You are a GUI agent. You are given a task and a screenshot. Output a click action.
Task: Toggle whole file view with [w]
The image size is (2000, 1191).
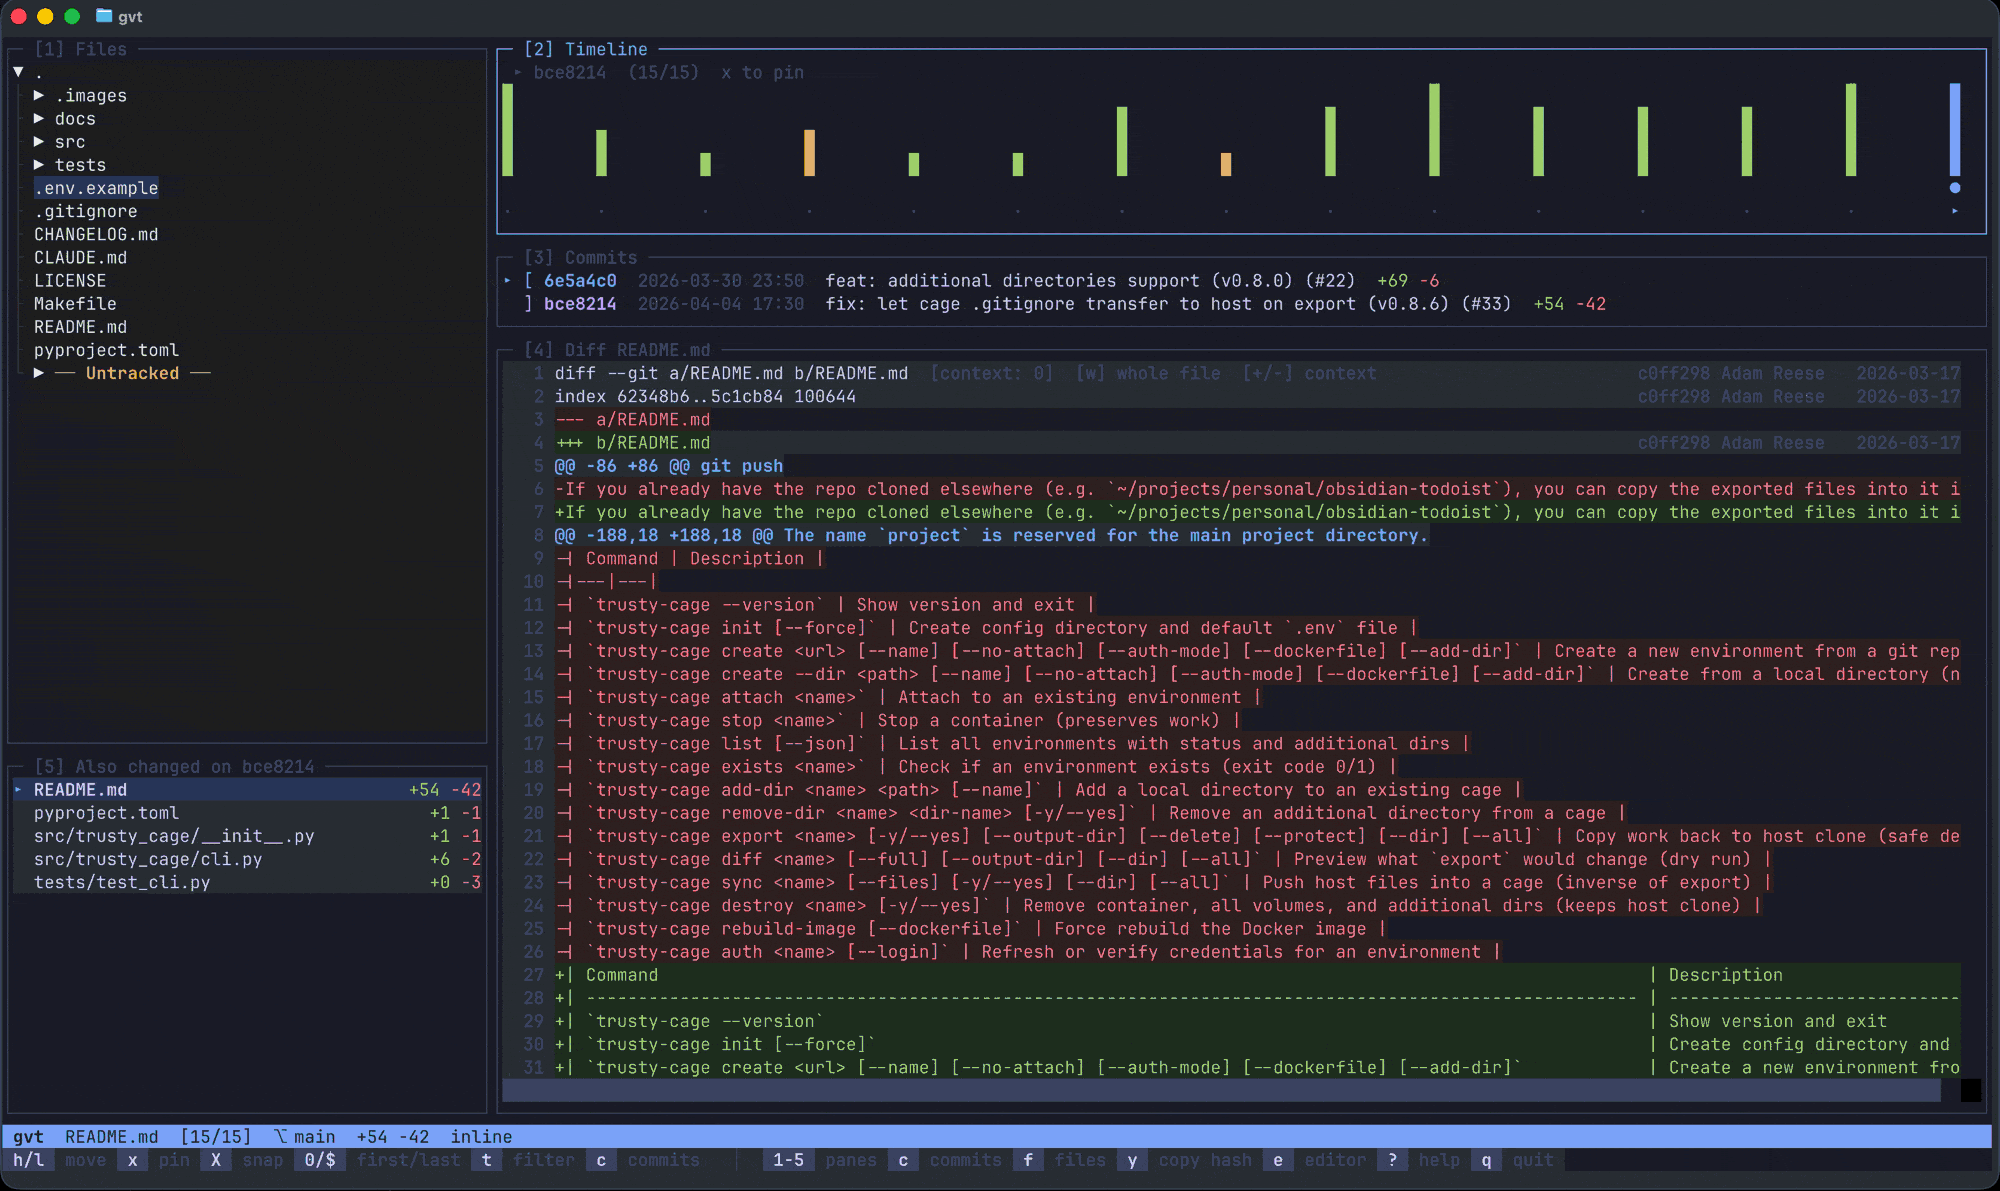[x=1148, y=373]
